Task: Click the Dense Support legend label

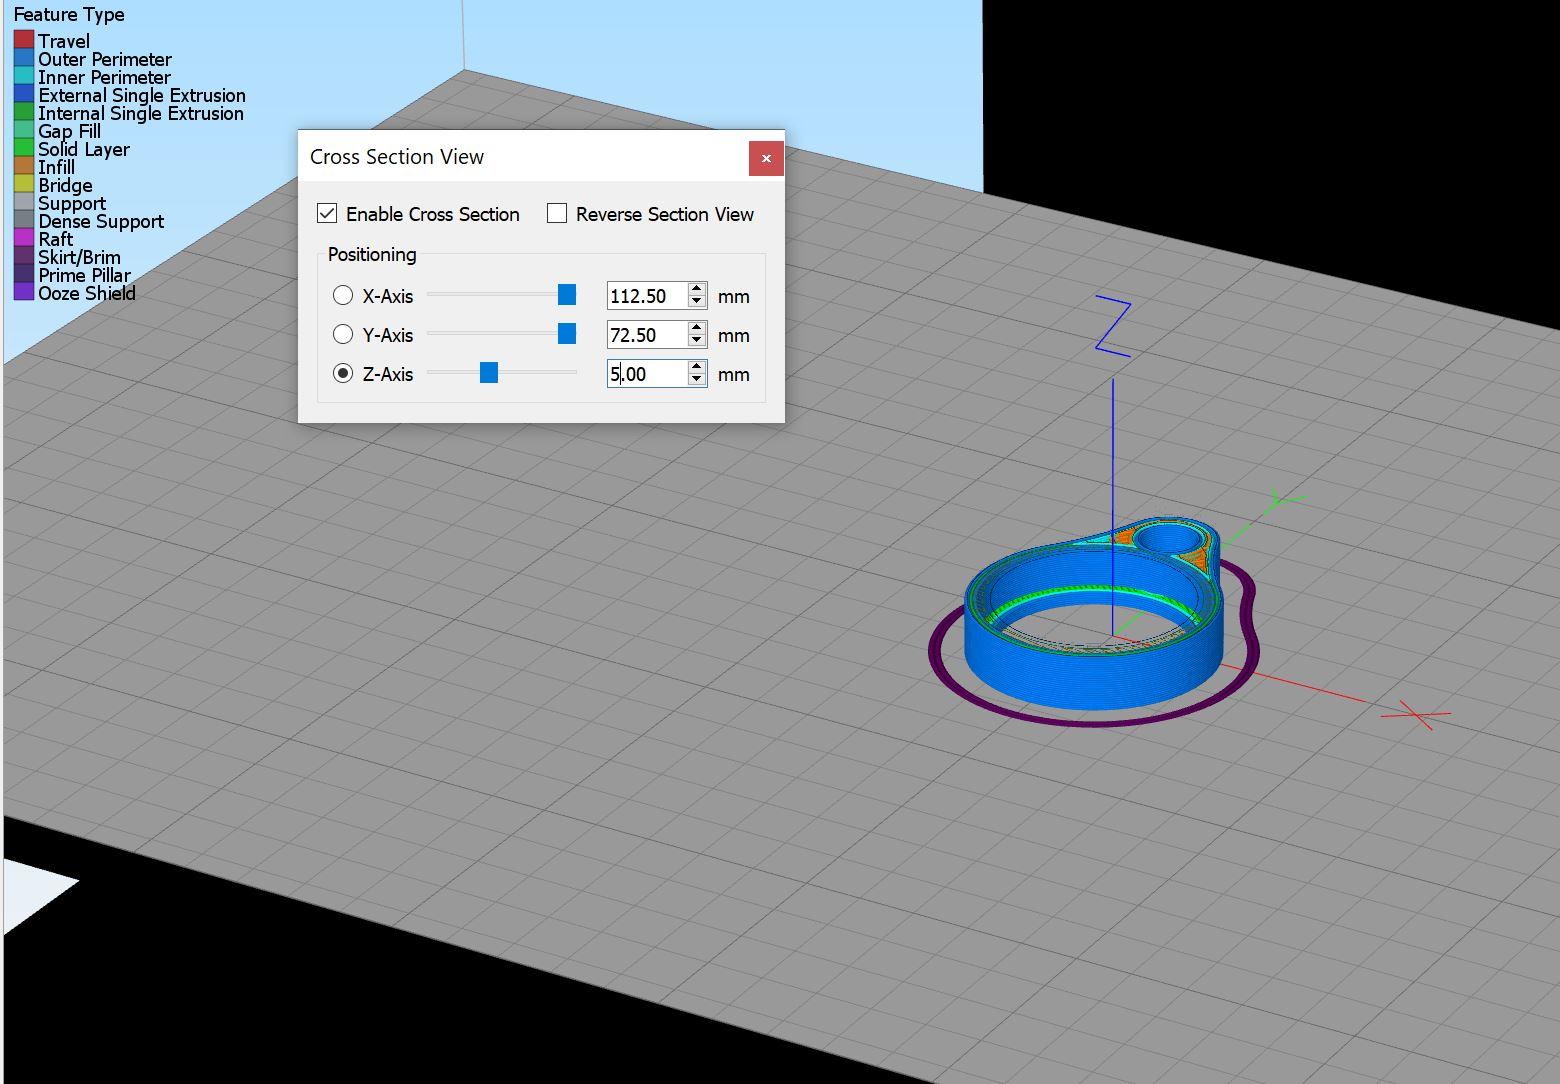Action: coord(101,221)
